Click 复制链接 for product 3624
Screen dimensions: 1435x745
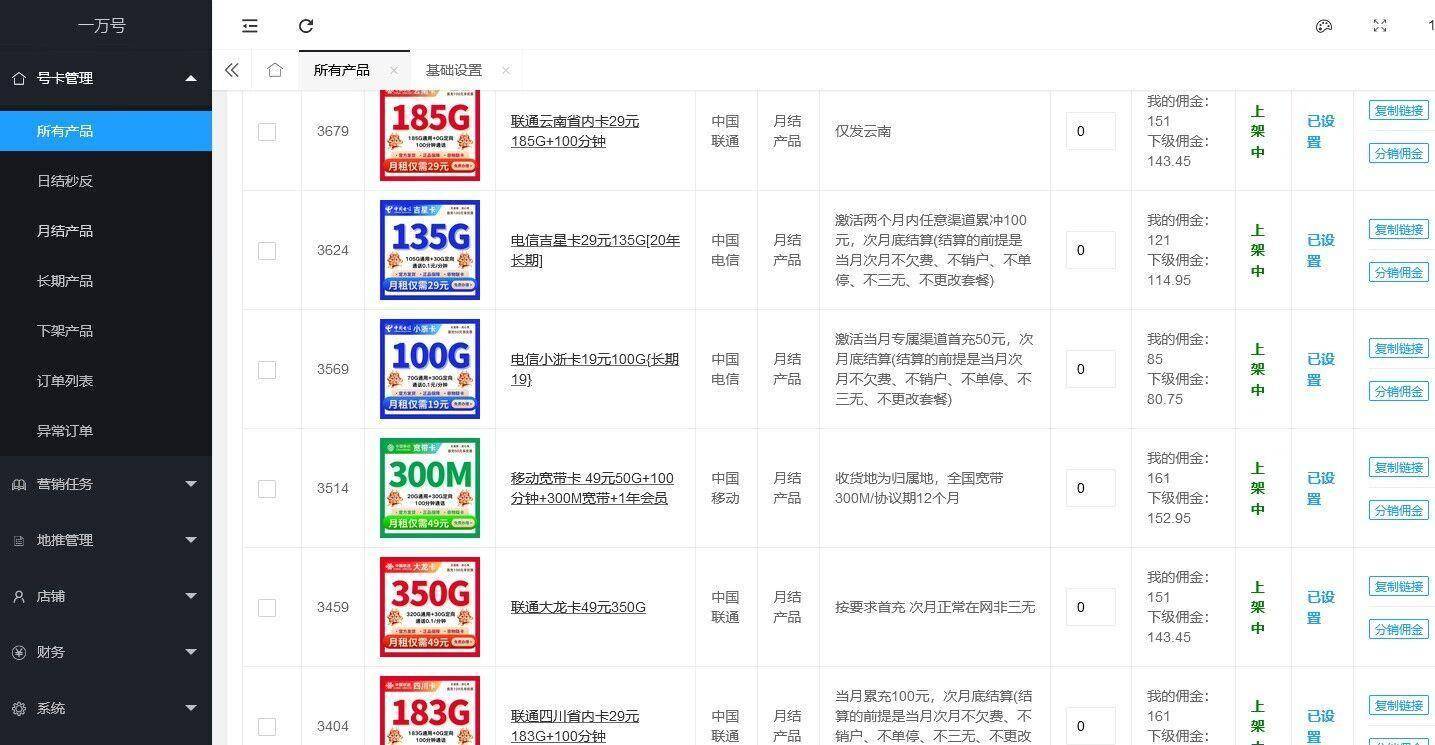[x=1398, y=230]
